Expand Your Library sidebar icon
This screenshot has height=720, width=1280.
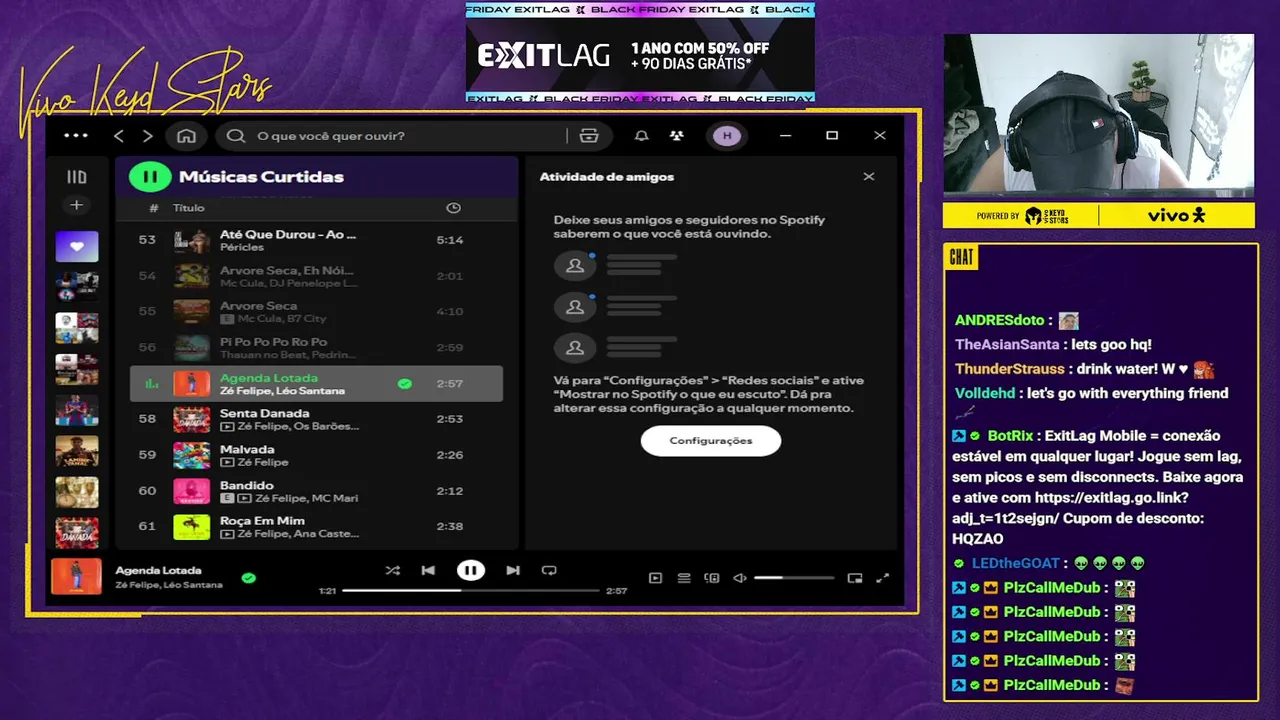77,177
